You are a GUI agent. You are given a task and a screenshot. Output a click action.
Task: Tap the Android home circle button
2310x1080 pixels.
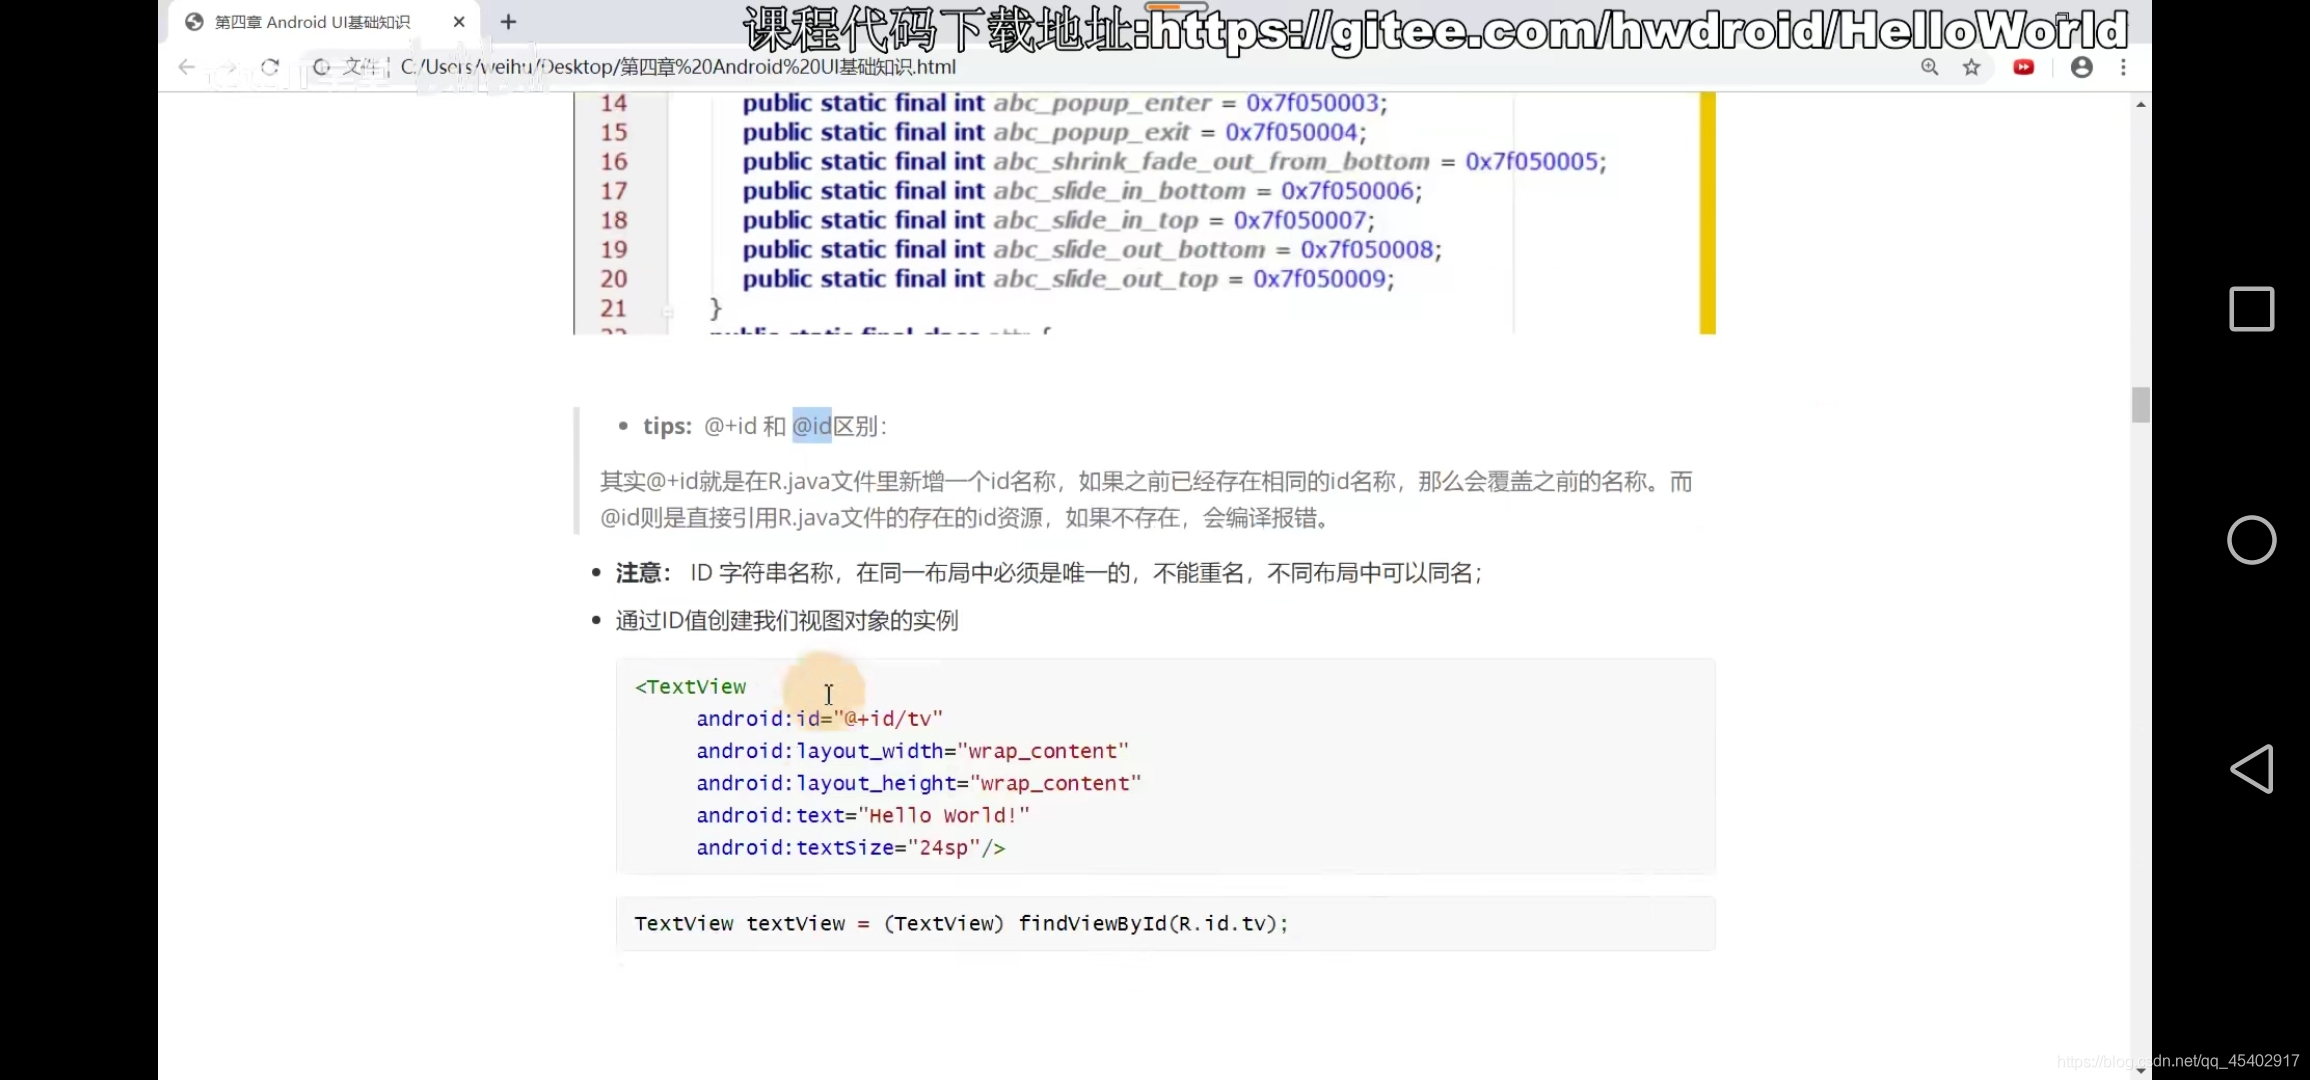[2252, 540]
